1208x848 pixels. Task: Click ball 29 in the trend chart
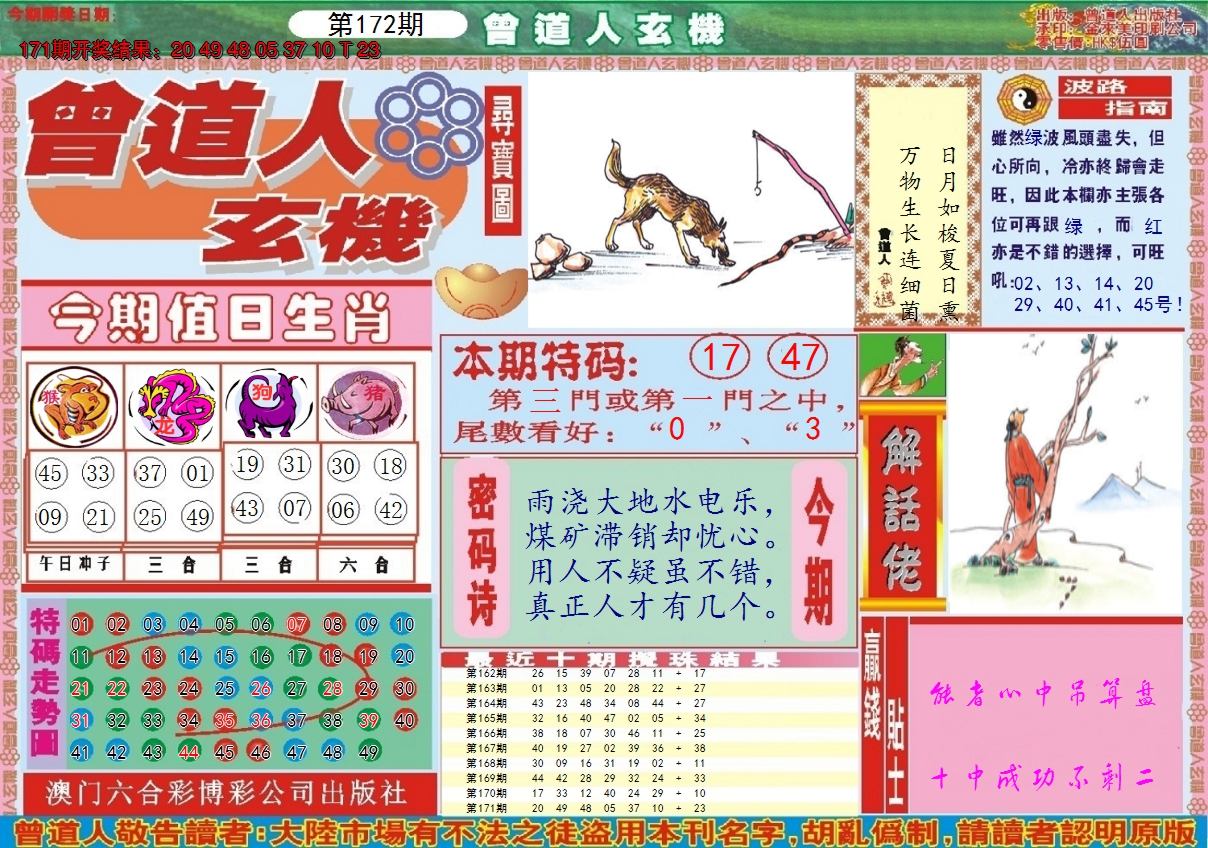coord(368,688)
